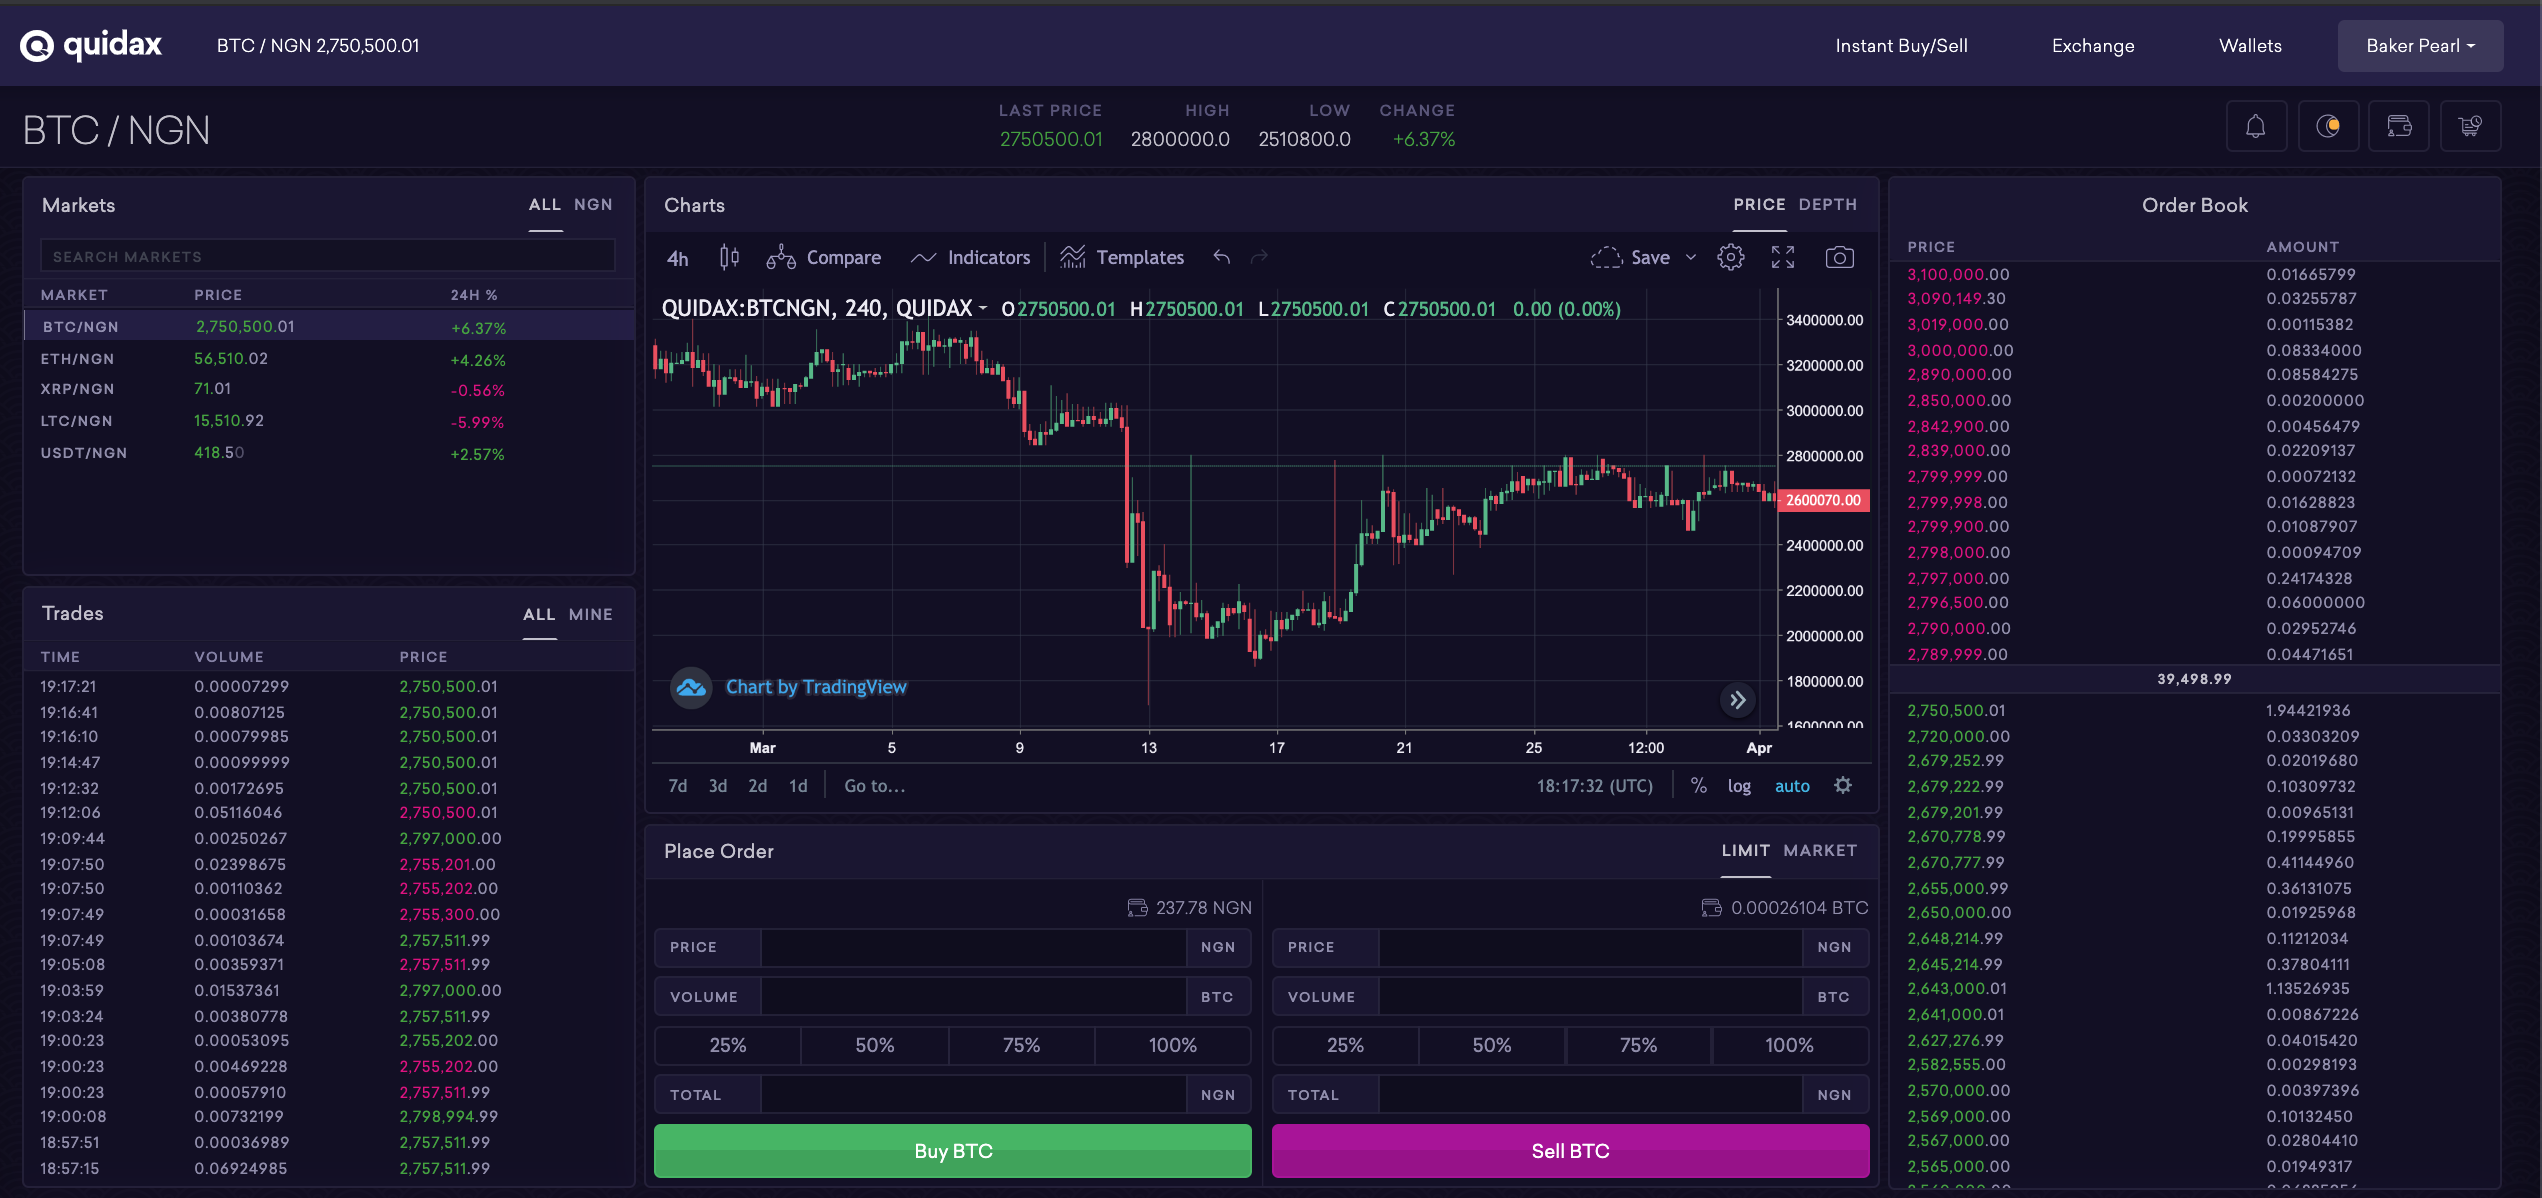This screenshot has width=2542, height=1198.
Task: Click the chart redo arrow
Action: [1259, 257]
